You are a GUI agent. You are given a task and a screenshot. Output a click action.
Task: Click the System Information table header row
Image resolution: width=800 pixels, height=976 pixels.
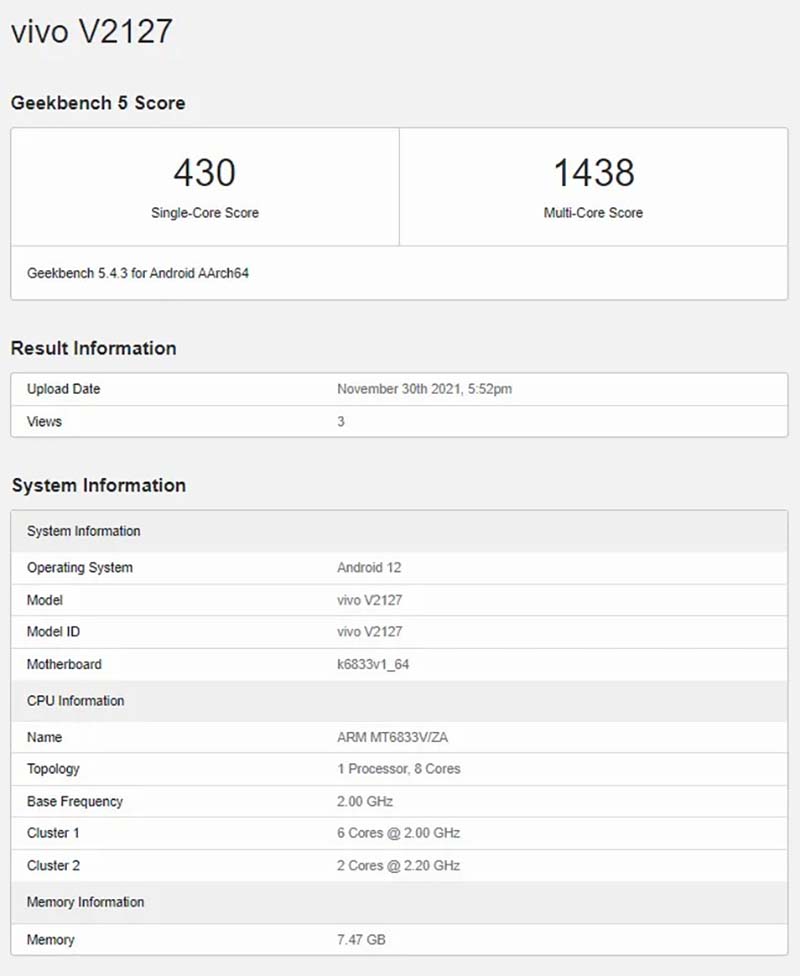click(x=399, y=532)
